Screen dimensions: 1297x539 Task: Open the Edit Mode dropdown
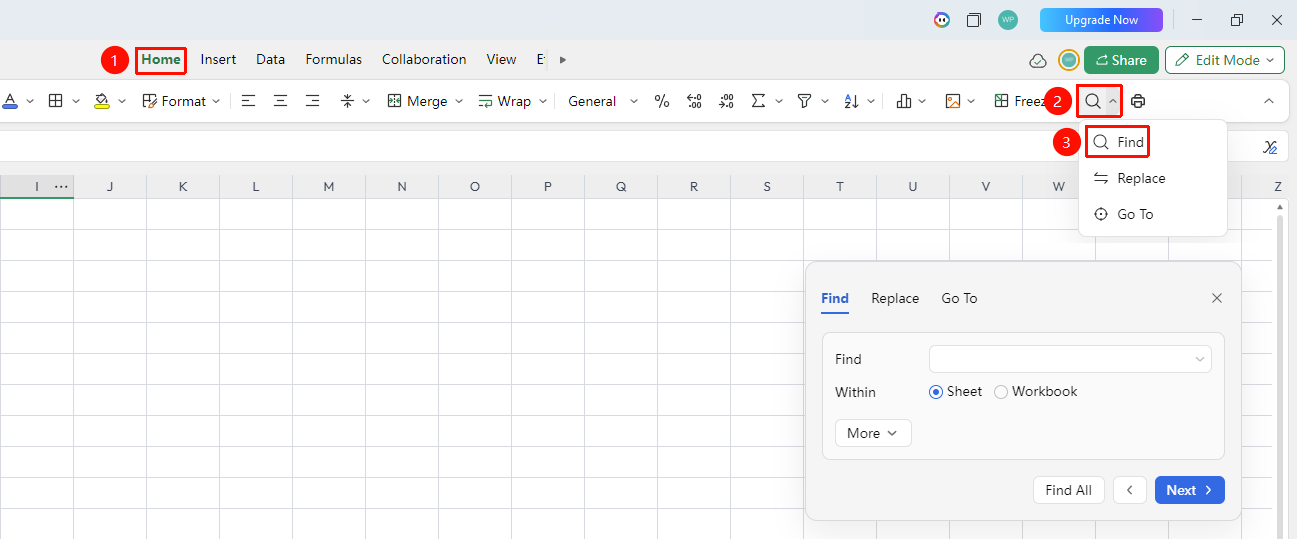click(1225, 60)
